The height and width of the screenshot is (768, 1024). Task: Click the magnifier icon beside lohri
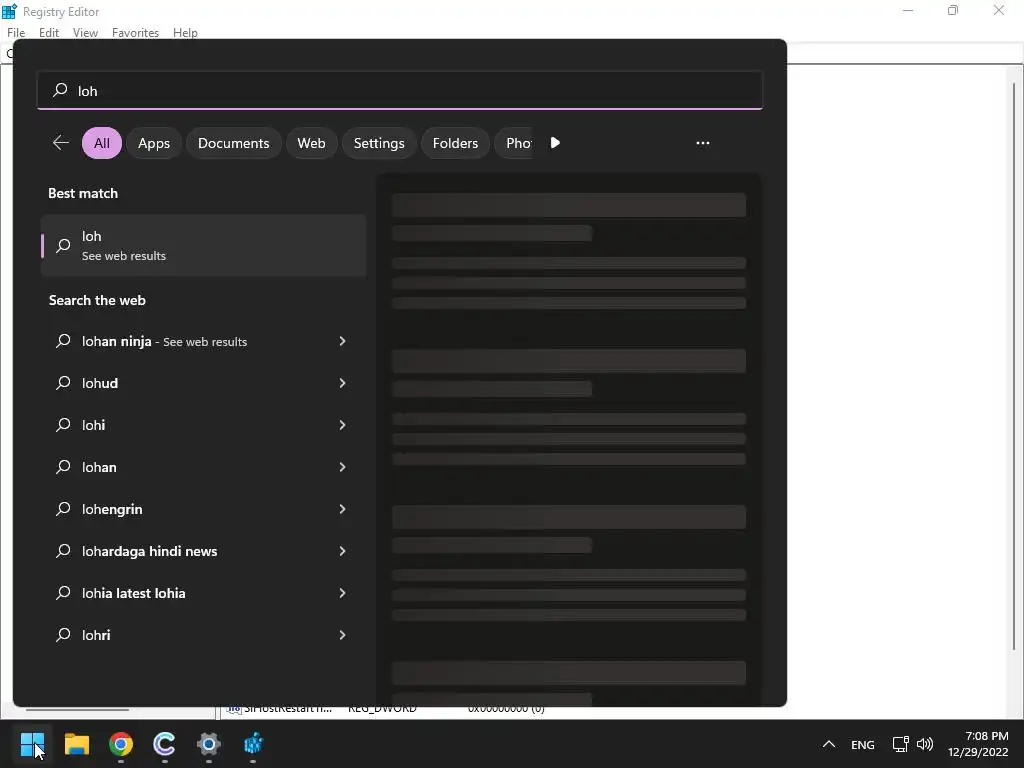click(x=63, y=635)
